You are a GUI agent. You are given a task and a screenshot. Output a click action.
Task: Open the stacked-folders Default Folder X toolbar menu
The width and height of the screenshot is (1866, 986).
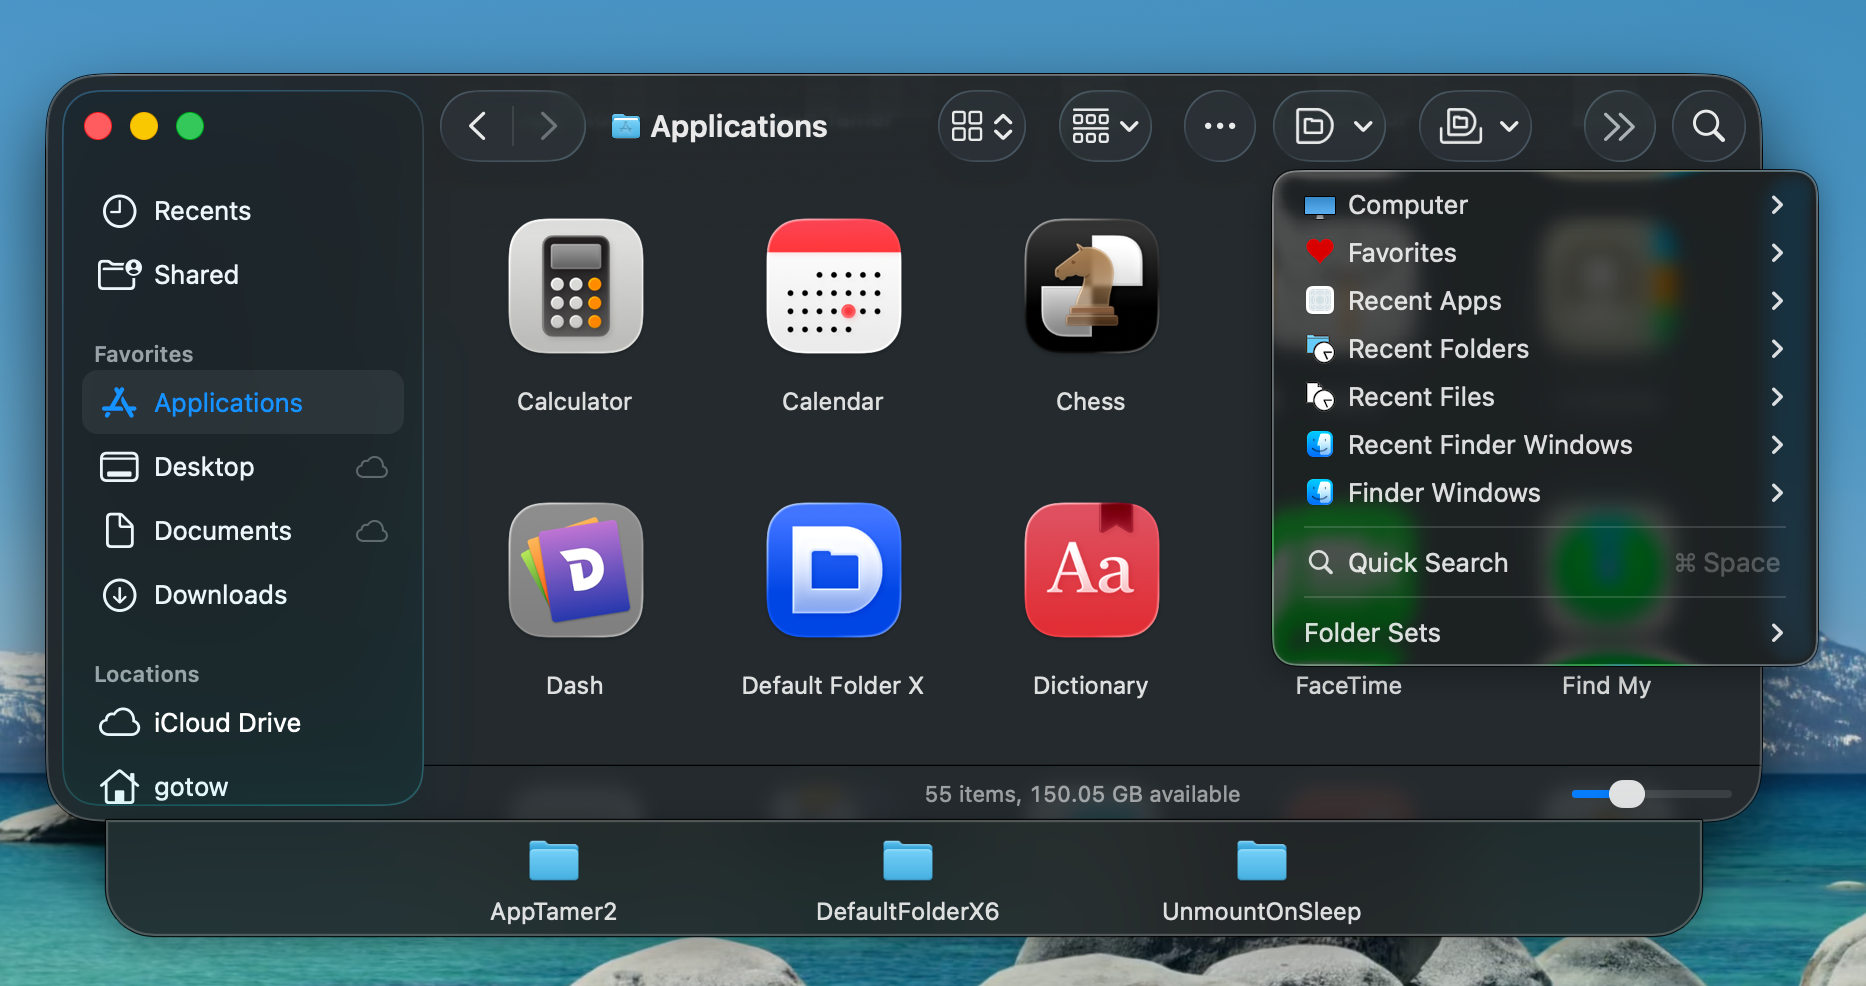tap(1476, 126)
